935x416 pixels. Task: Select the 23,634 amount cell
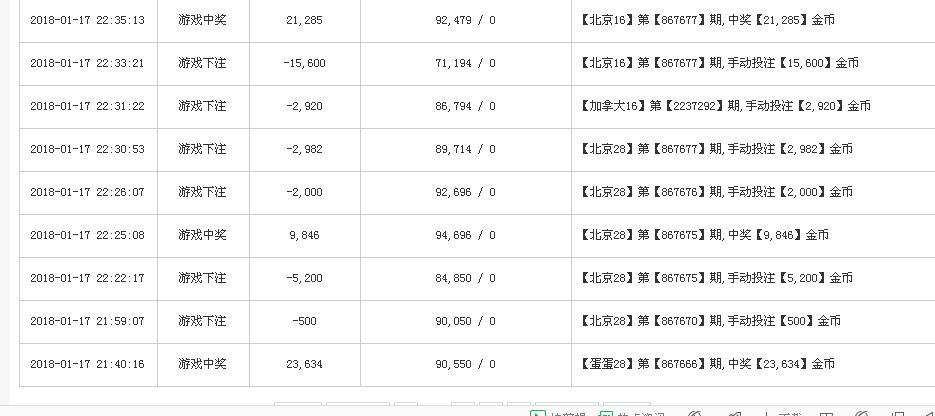305,364
